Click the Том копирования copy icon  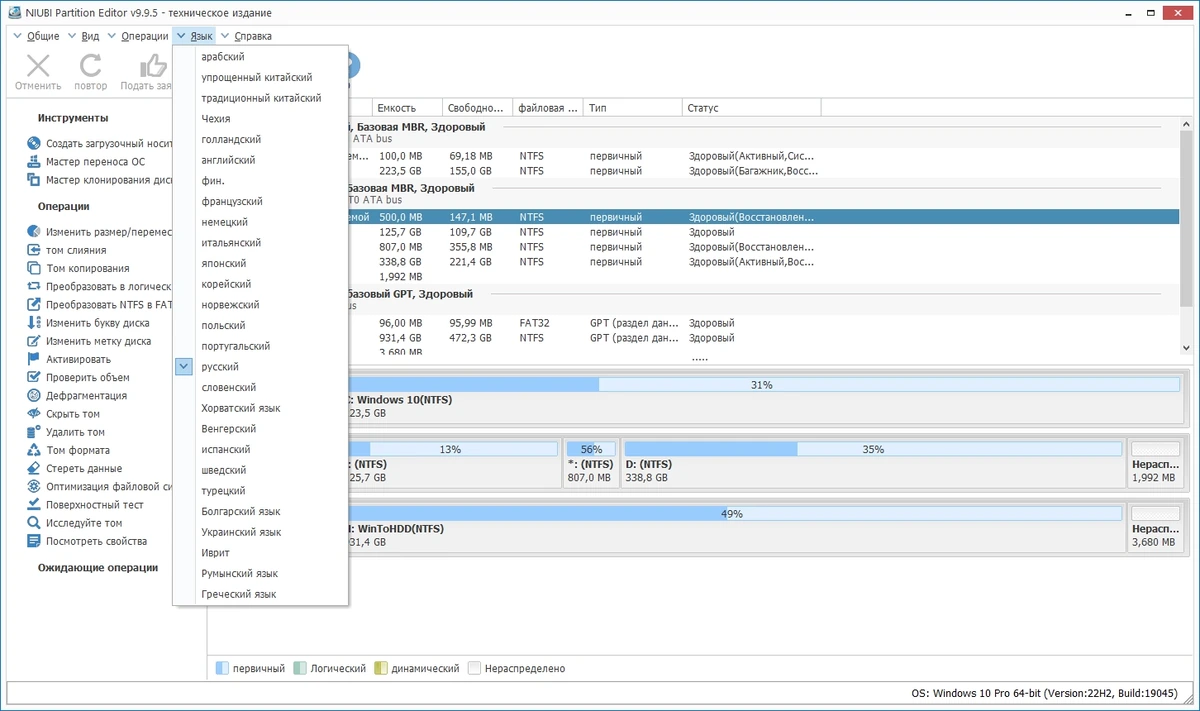point(34,268)
